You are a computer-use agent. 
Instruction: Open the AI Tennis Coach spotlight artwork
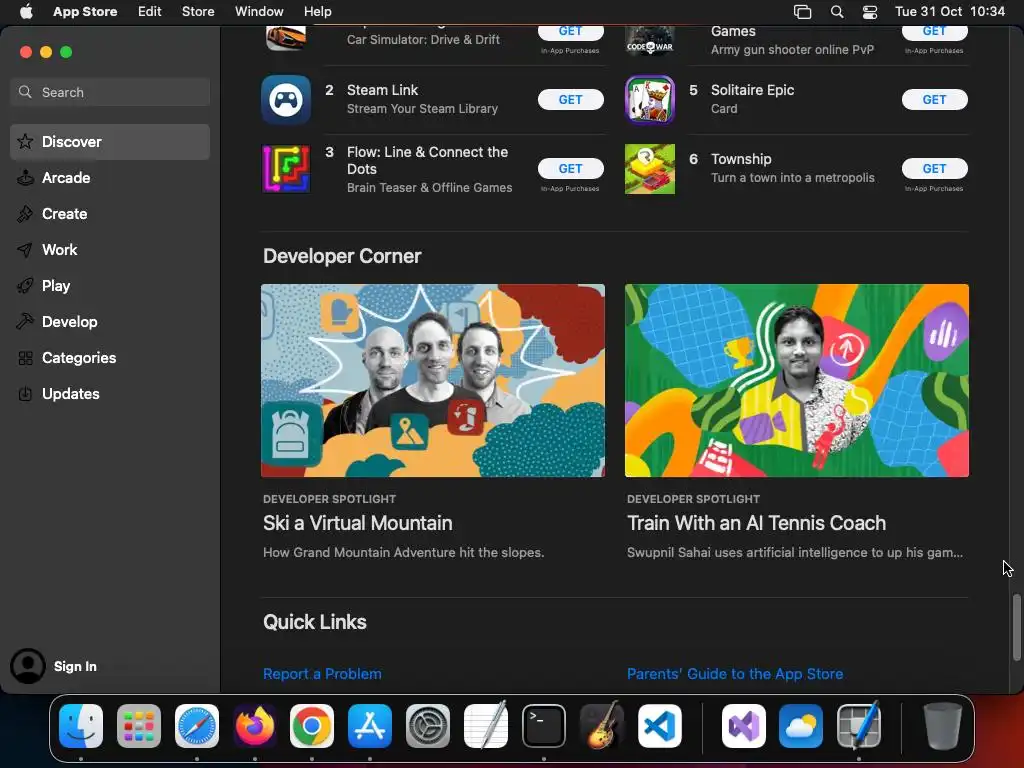pyautogui.click(x=797, y=380)
